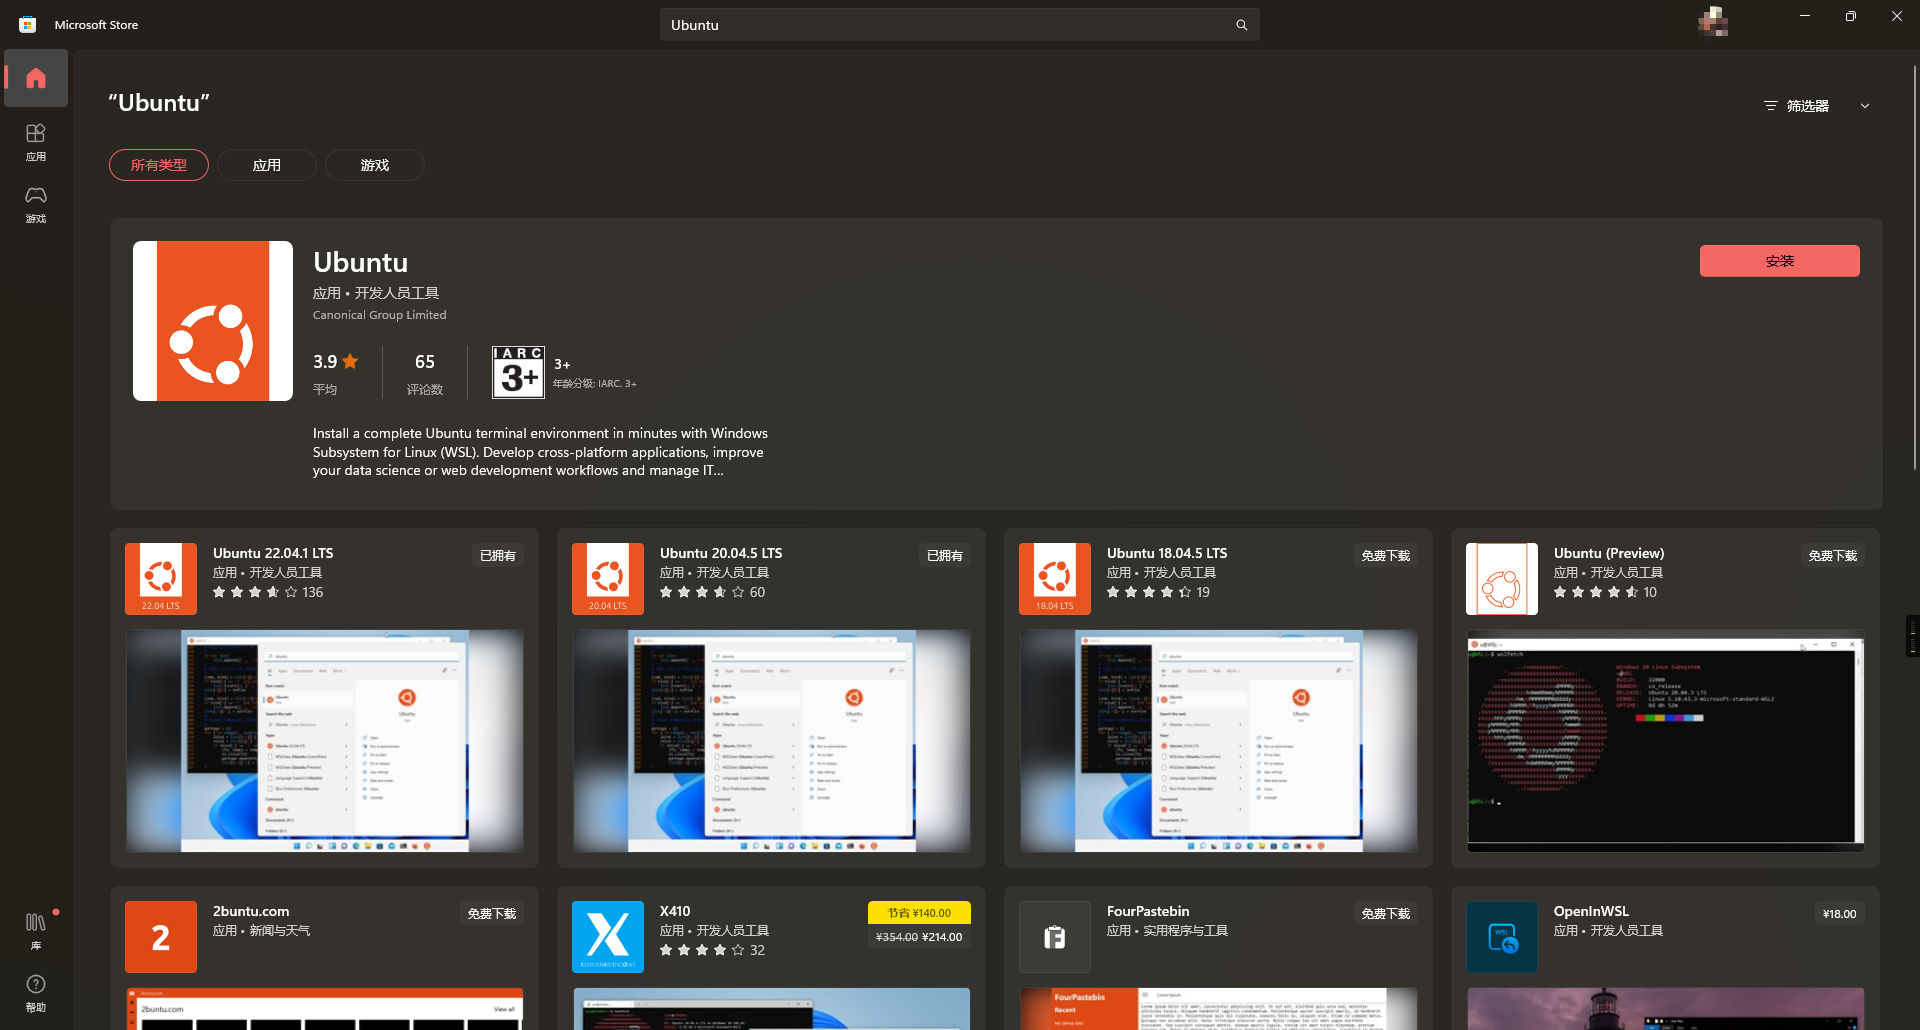Click the filter lines icon beside 筛选器
This screenshot has width=1920, height=1030.
[1770, 106]
